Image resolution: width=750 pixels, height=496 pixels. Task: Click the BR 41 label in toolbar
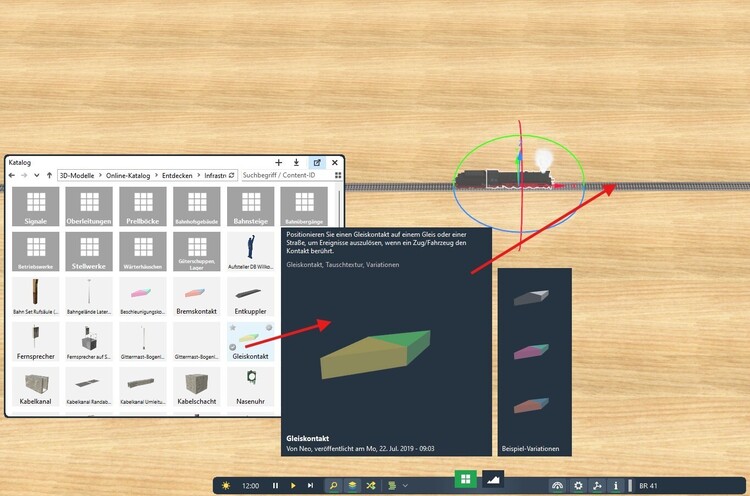click(x=648, y=485)
